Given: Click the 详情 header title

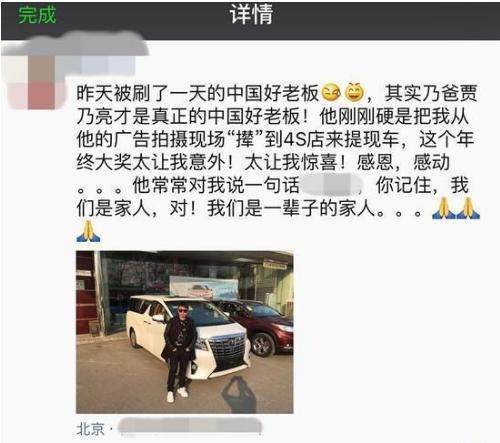Looking at the screenshot, I should point(252,14).
